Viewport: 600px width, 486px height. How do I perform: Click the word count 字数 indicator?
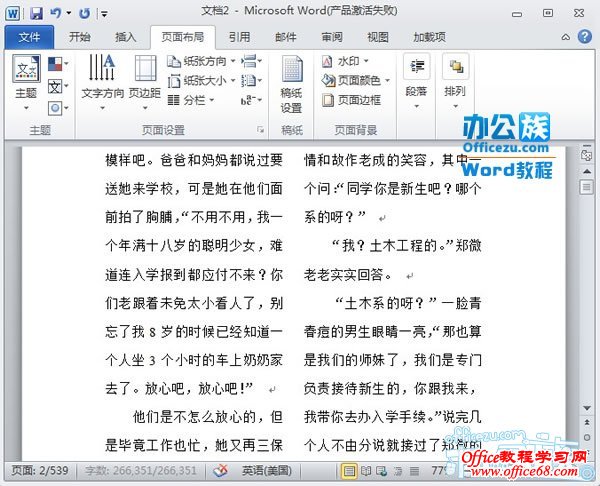pyautogui.click(x=140, y=470)
